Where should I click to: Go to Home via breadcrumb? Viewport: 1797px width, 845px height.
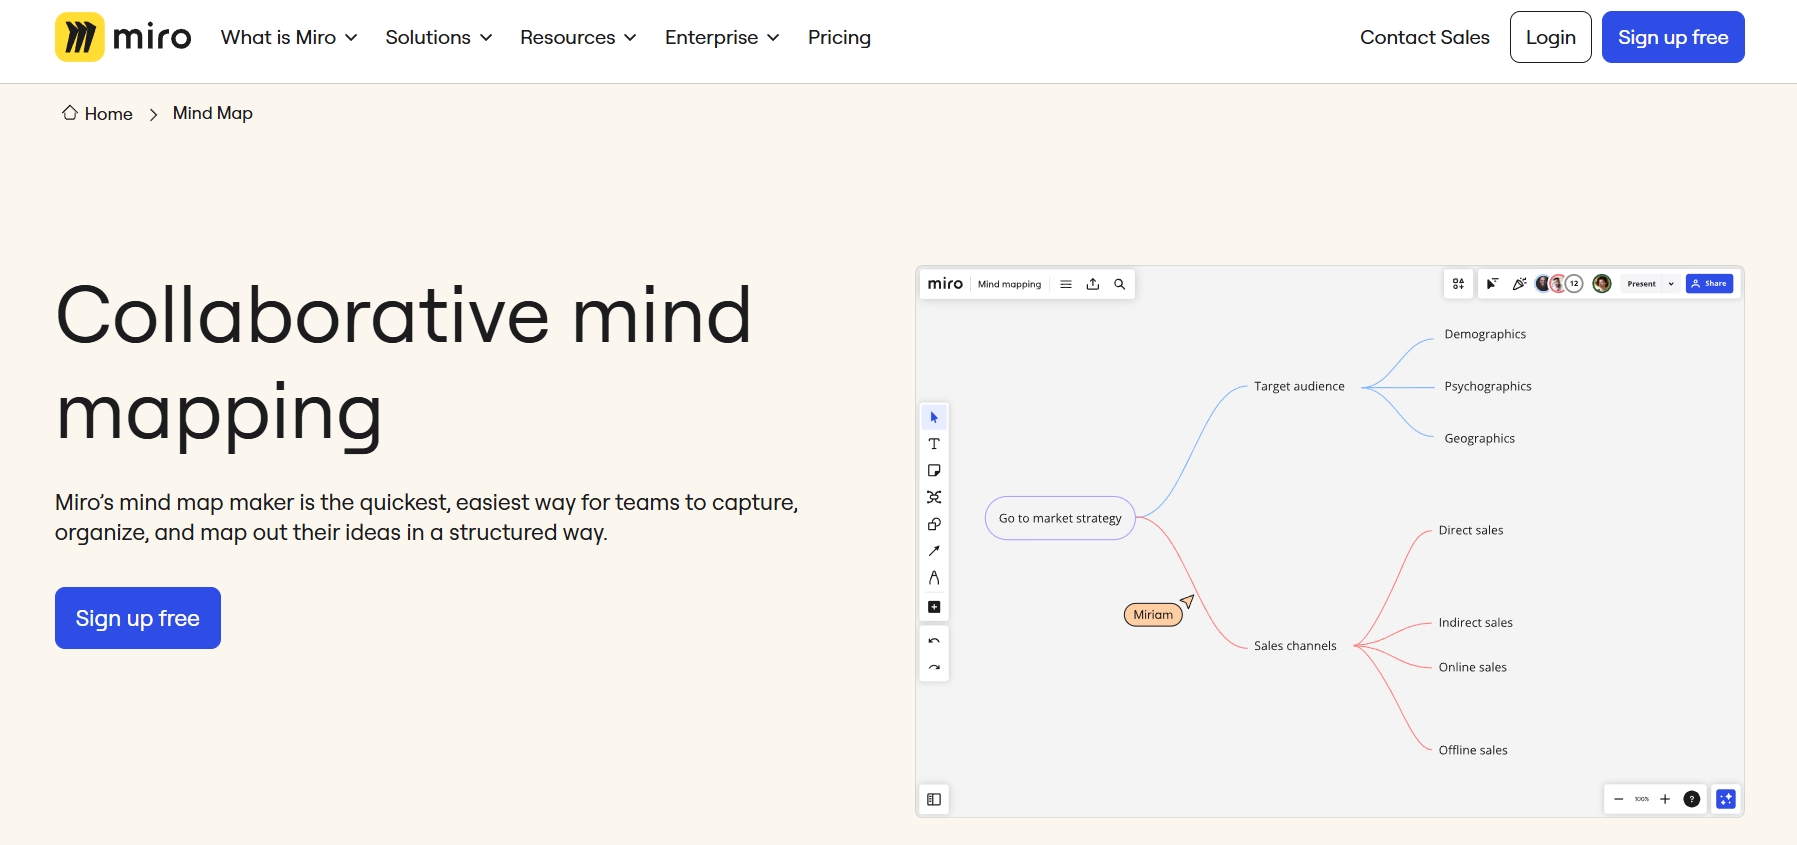tap(98, 114)
